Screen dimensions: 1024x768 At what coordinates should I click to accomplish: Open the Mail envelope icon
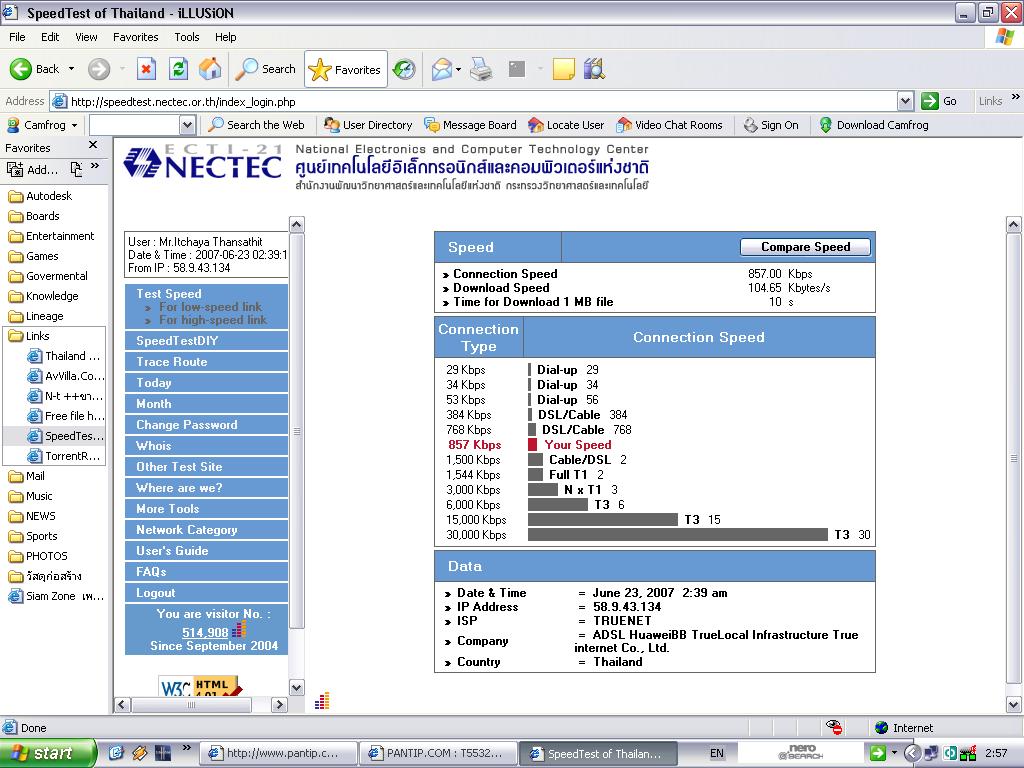(x=442, y=69)
